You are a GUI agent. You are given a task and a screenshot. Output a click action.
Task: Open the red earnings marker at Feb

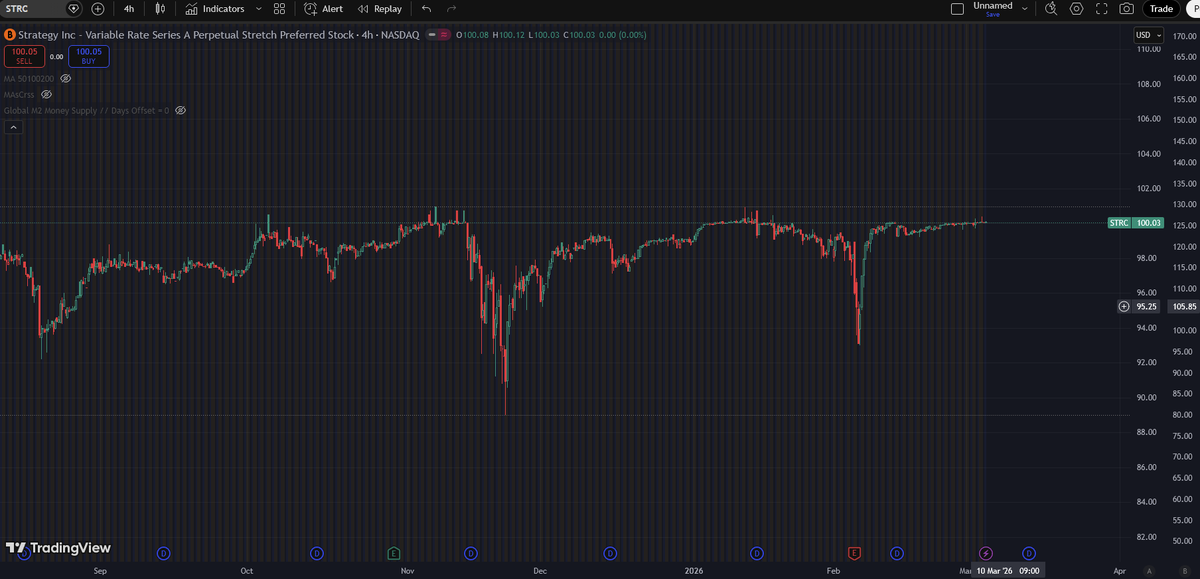click(x=854, y=552)
